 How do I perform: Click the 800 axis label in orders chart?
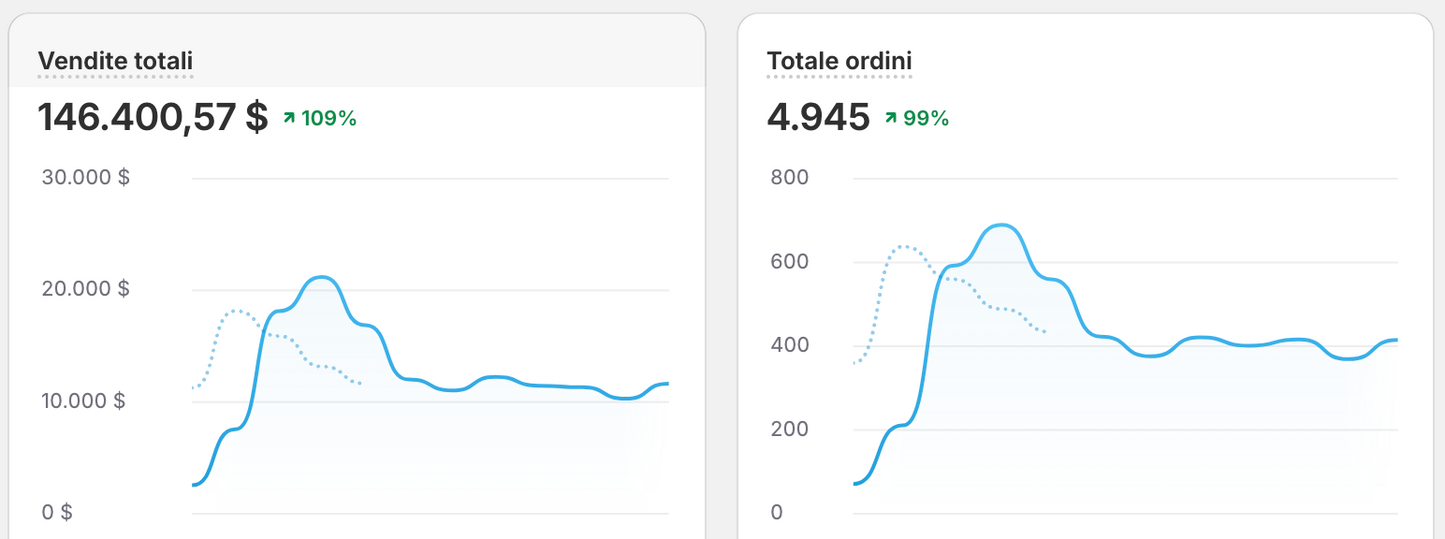(x=789, y=178)
